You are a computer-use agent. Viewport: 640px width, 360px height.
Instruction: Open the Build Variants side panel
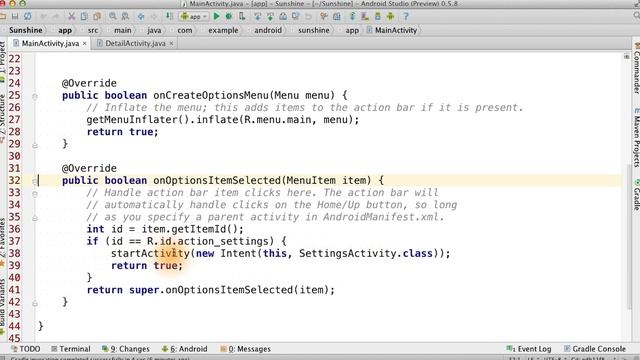pyautogui.click(x=3, y=306)
